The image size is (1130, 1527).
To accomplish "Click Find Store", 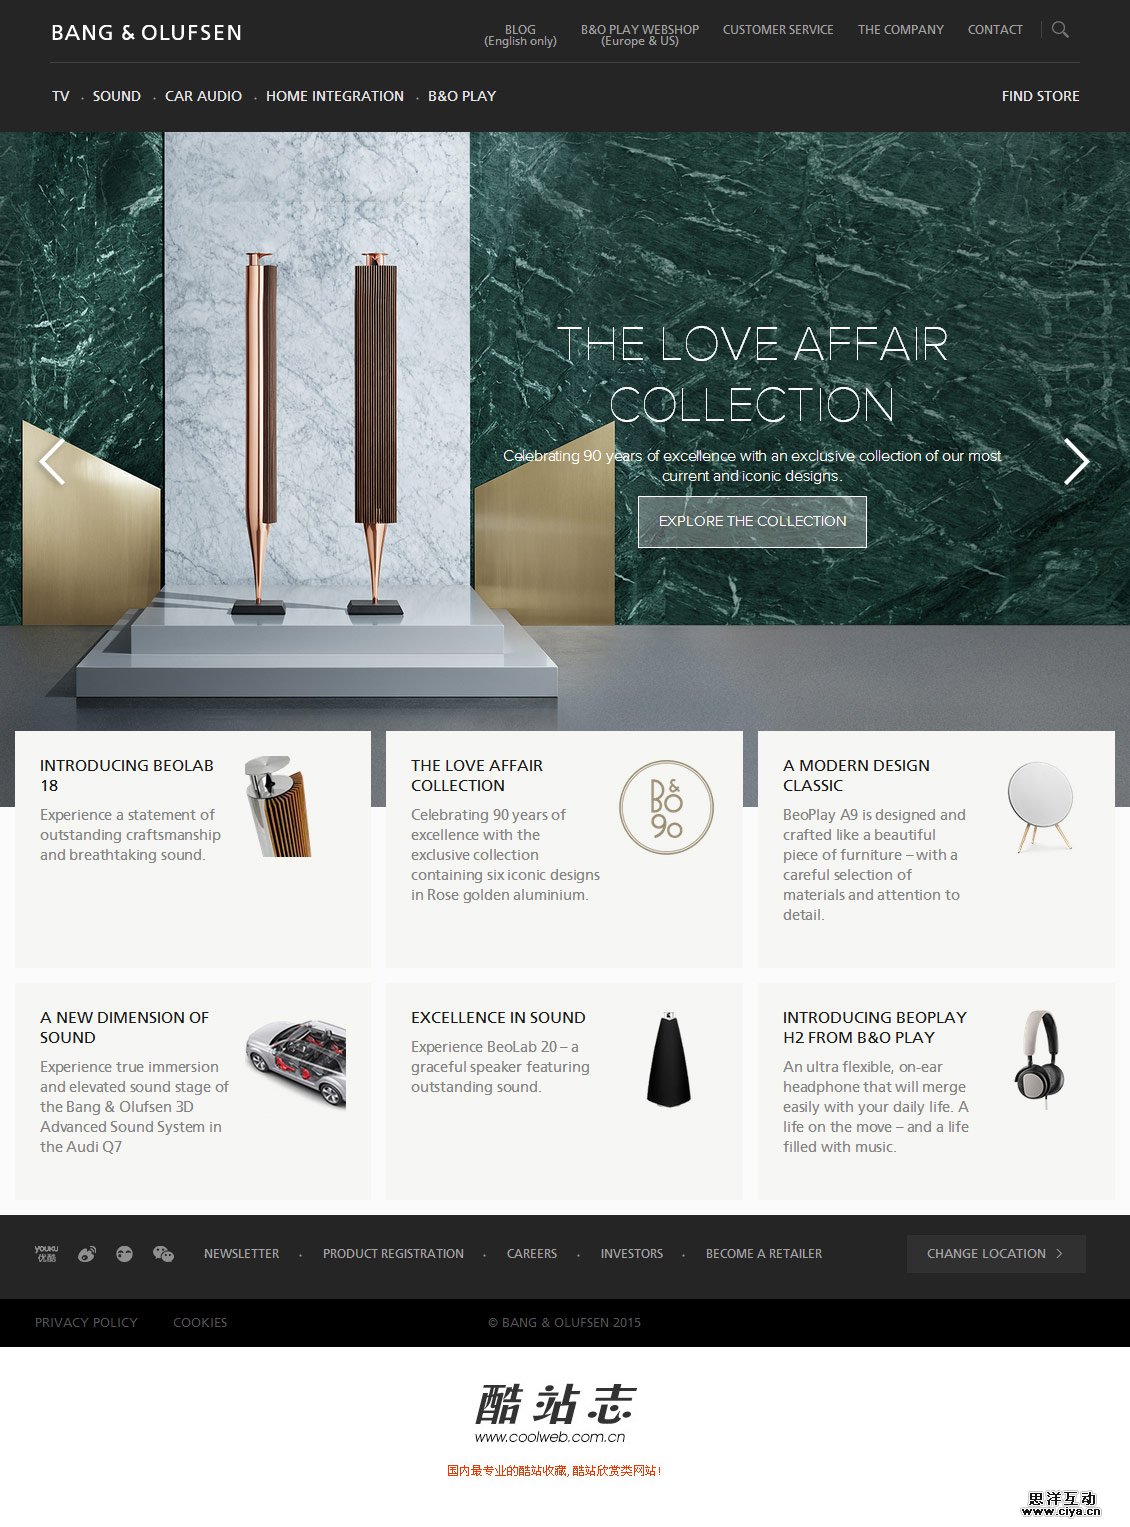I will tap(1041, 96).
